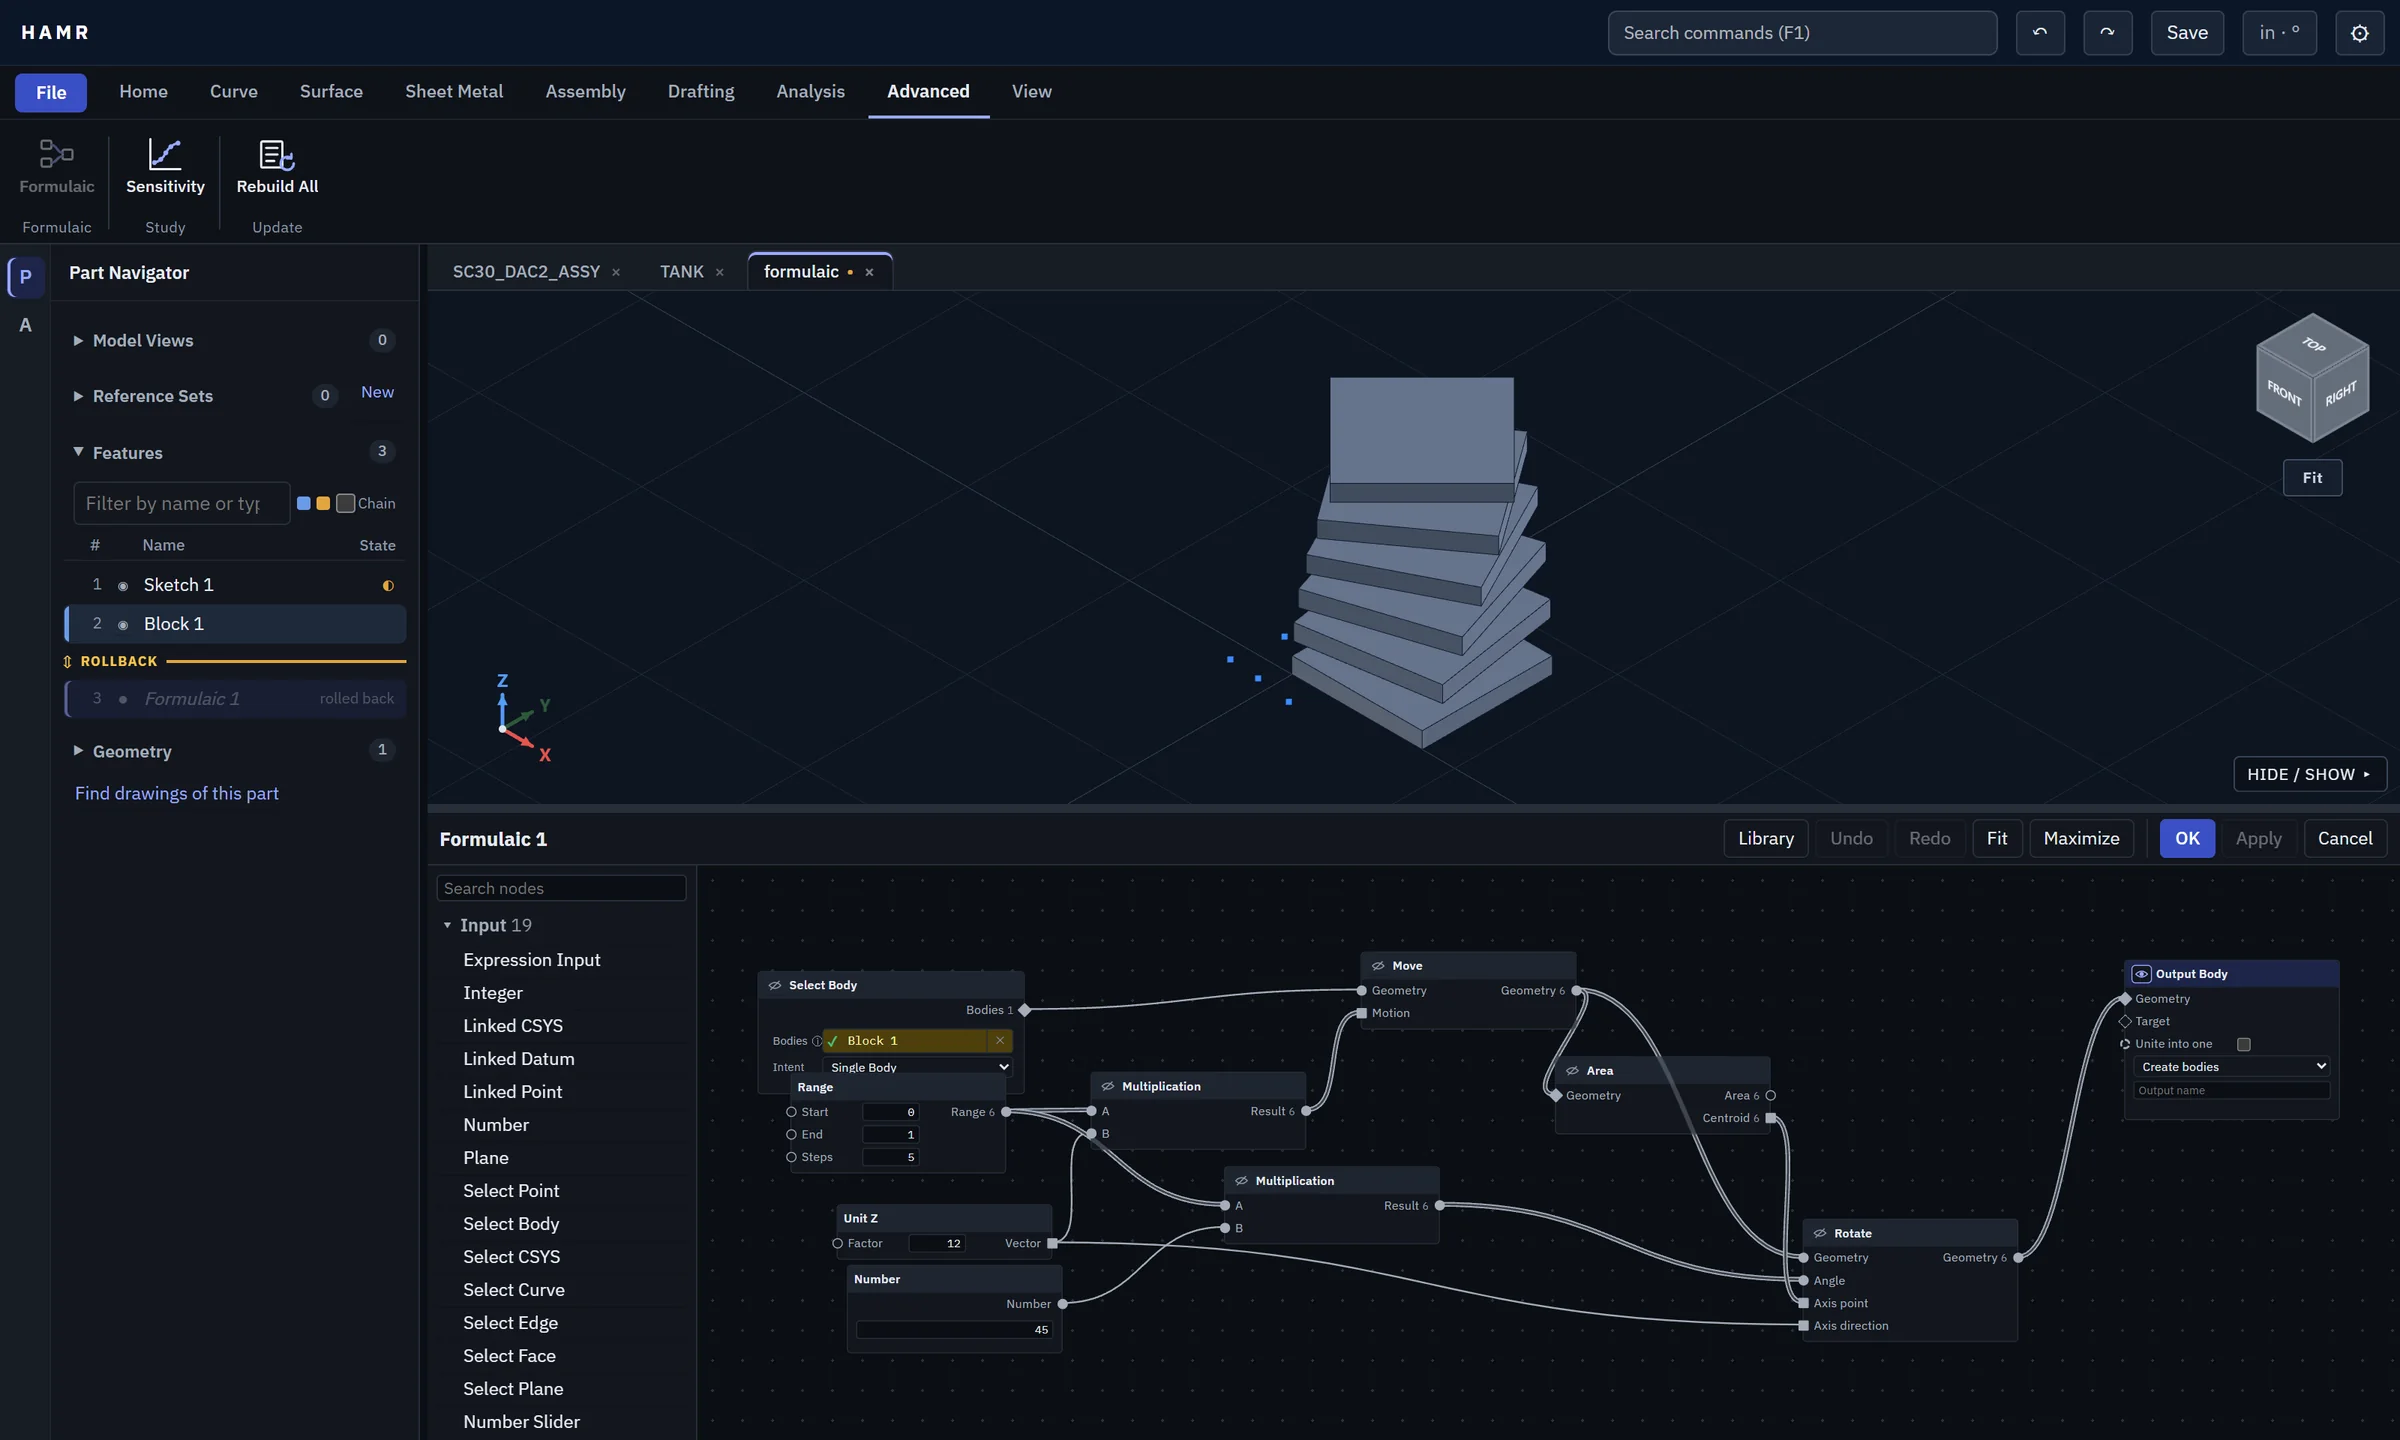Open the Create bodies dropdown

2232,1067
